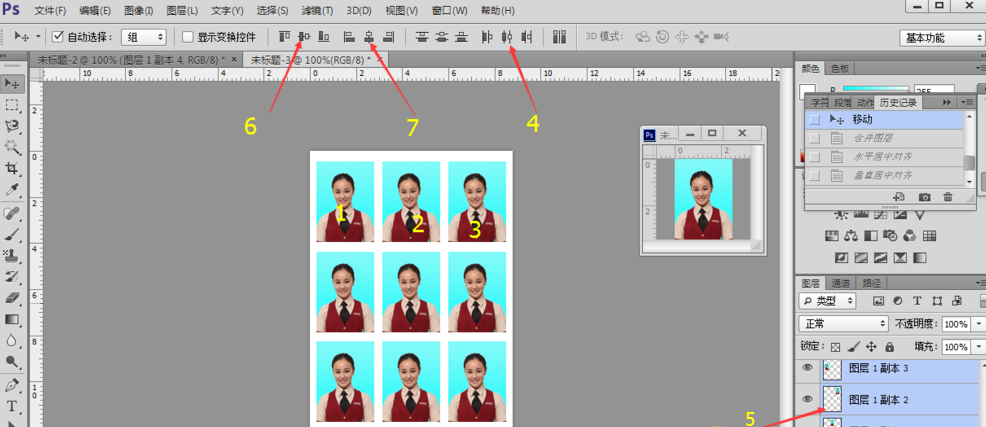Delete current state in History panel
Screen dimensions: 986x427
tap(947, 197)
